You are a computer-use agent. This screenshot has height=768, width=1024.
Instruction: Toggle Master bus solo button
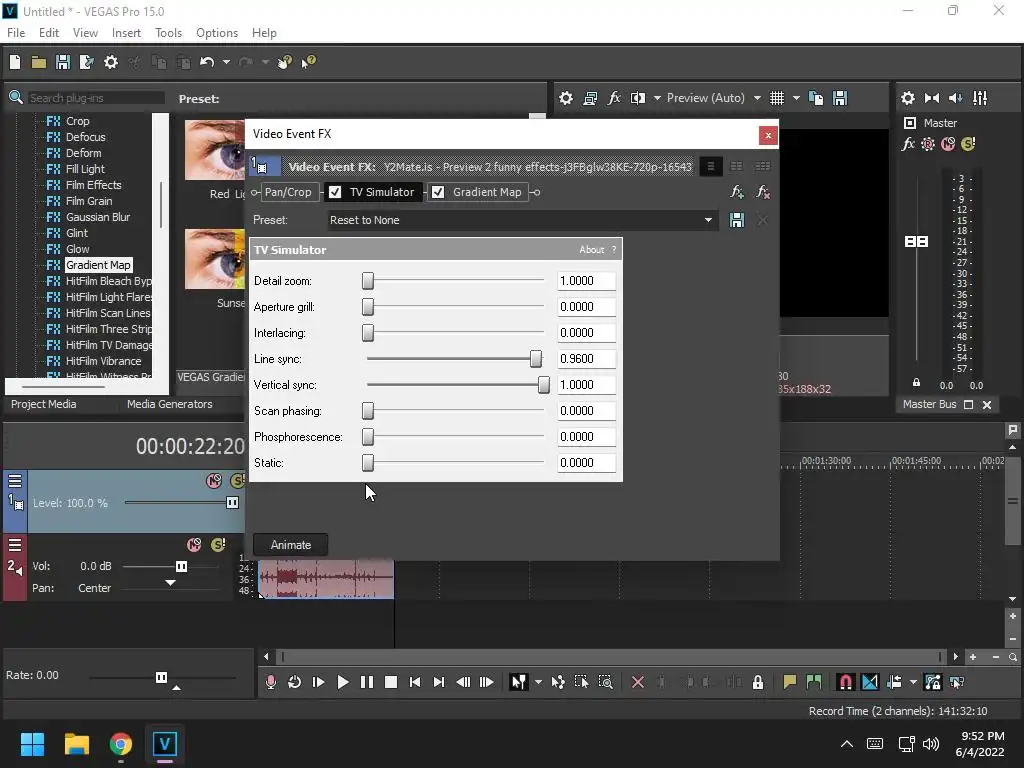[x=968, y=144]
